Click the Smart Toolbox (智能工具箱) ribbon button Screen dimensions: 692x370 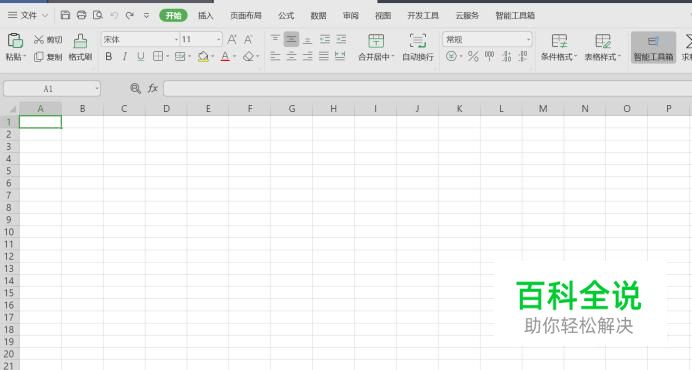point(653,47)
